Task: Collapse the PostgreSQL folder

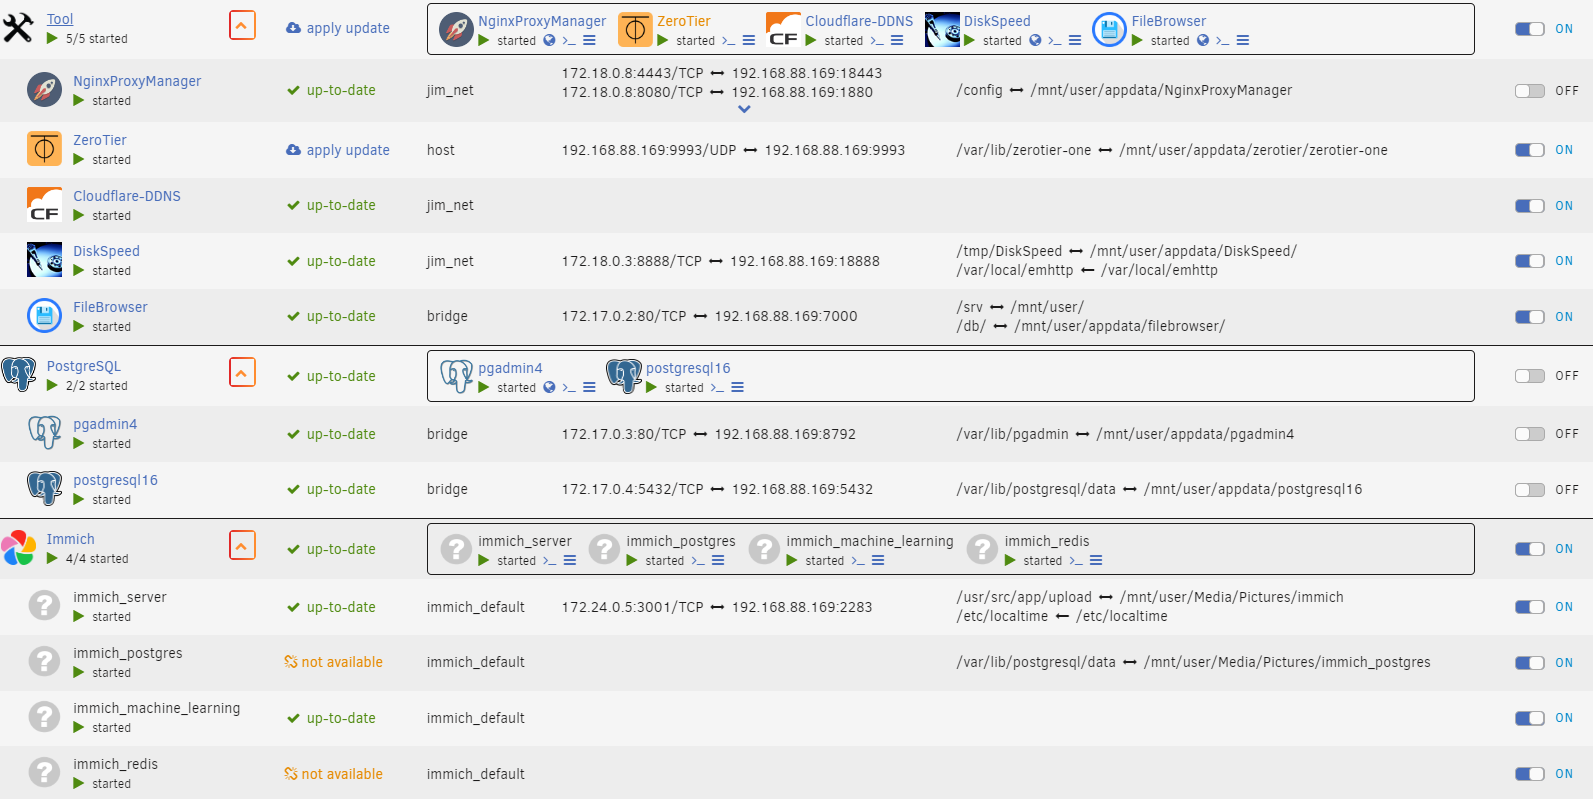Action: pyautogui.click(x=242, y=372)
